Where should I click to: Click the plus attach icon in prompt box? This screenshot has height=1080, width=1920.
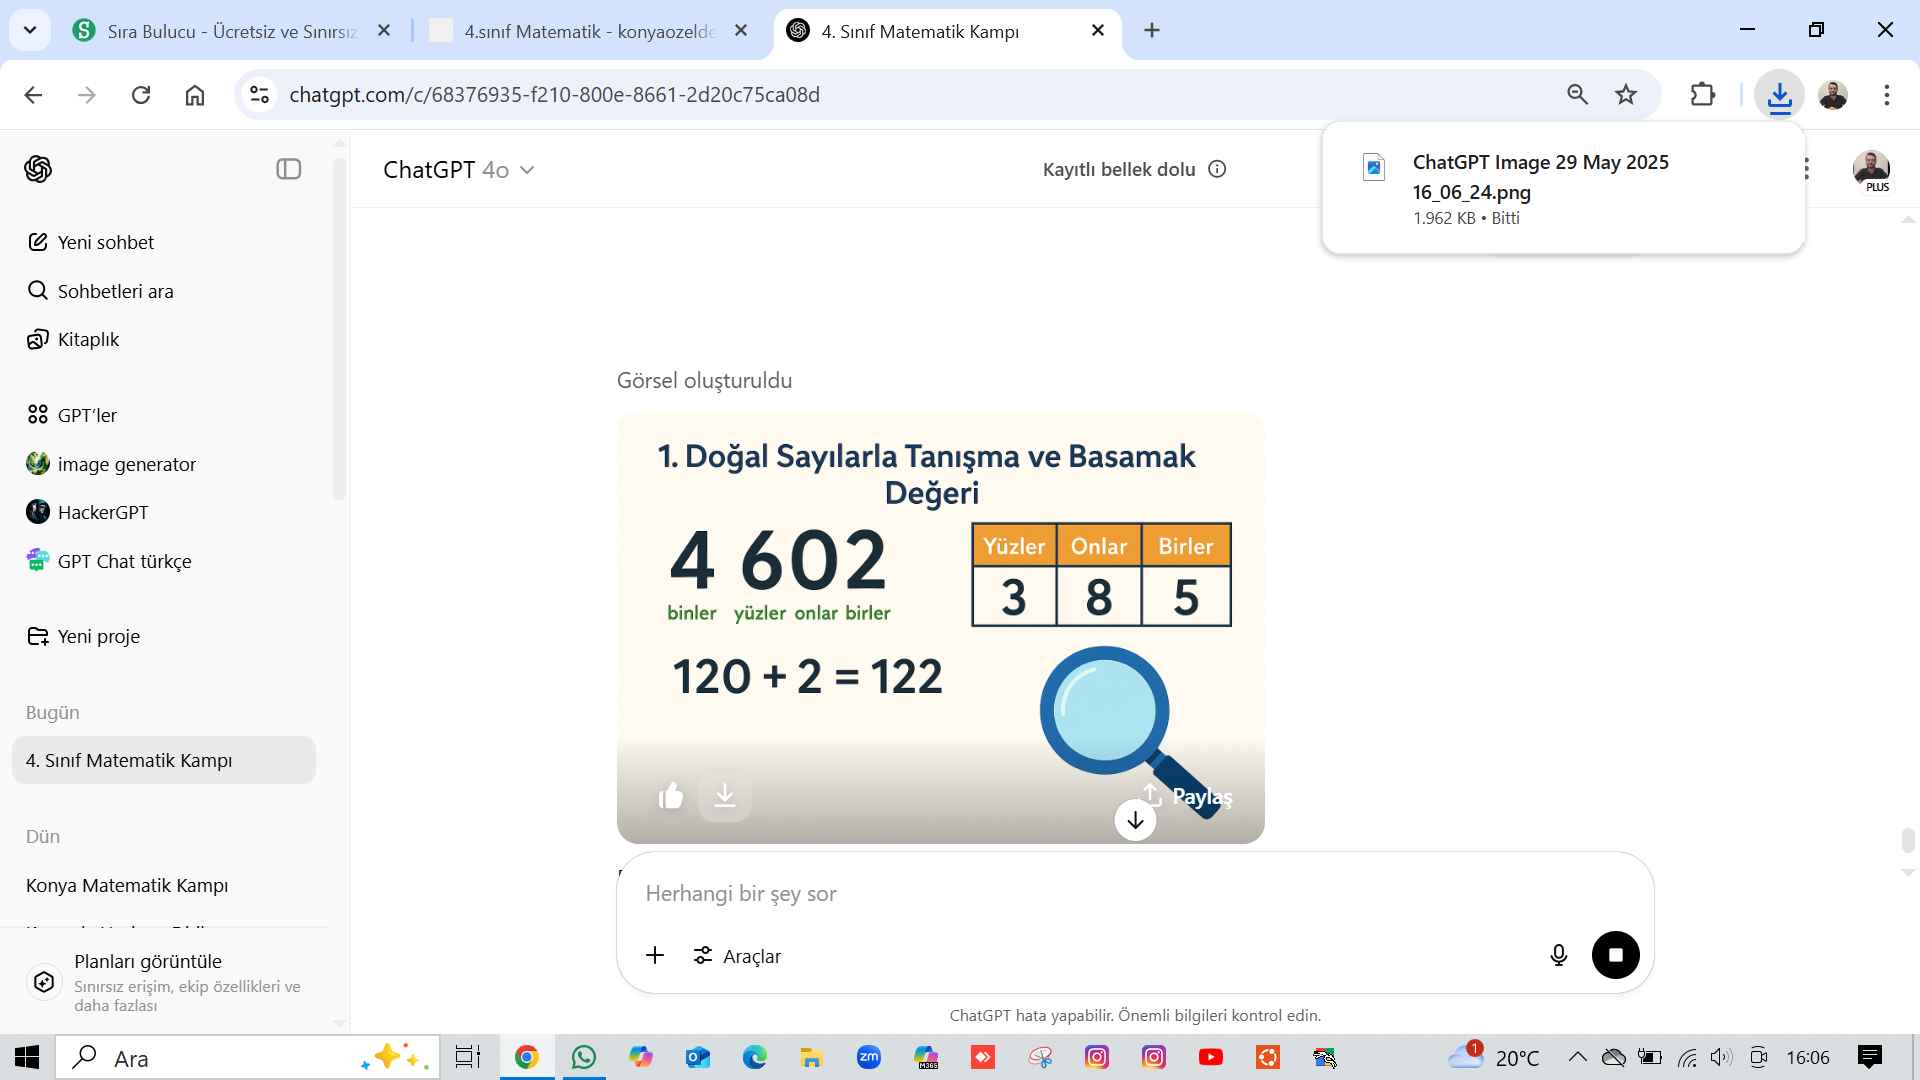coord(655,956)
